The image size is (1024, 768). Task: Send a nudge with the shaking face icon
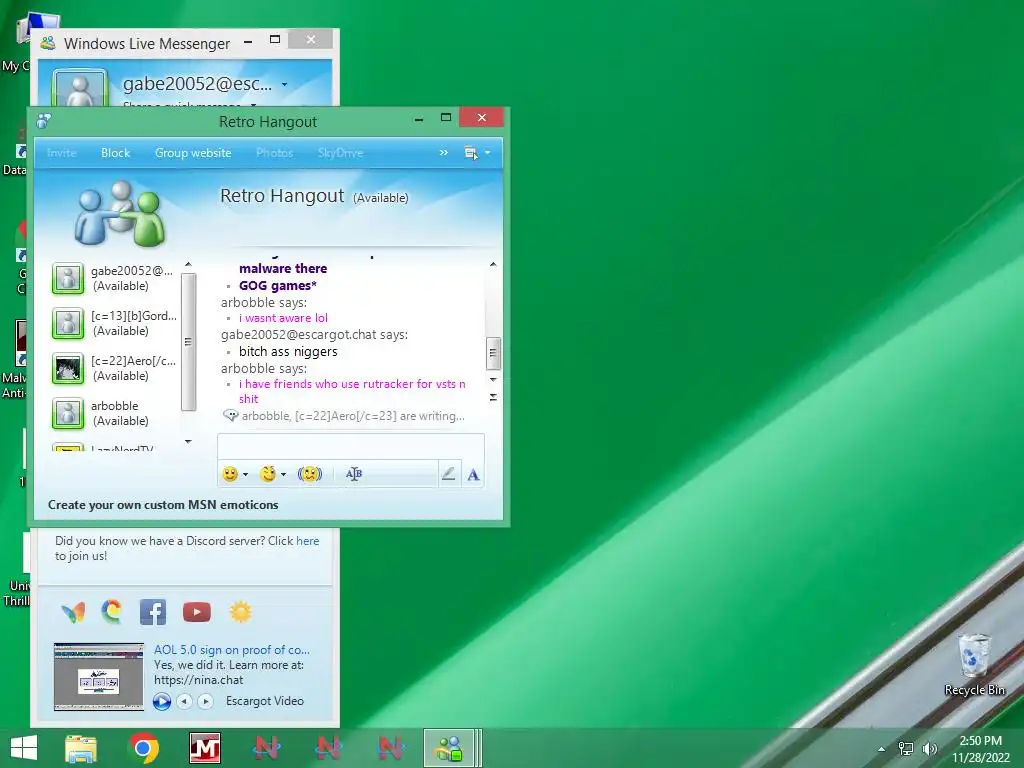click(x=310, y=474)
